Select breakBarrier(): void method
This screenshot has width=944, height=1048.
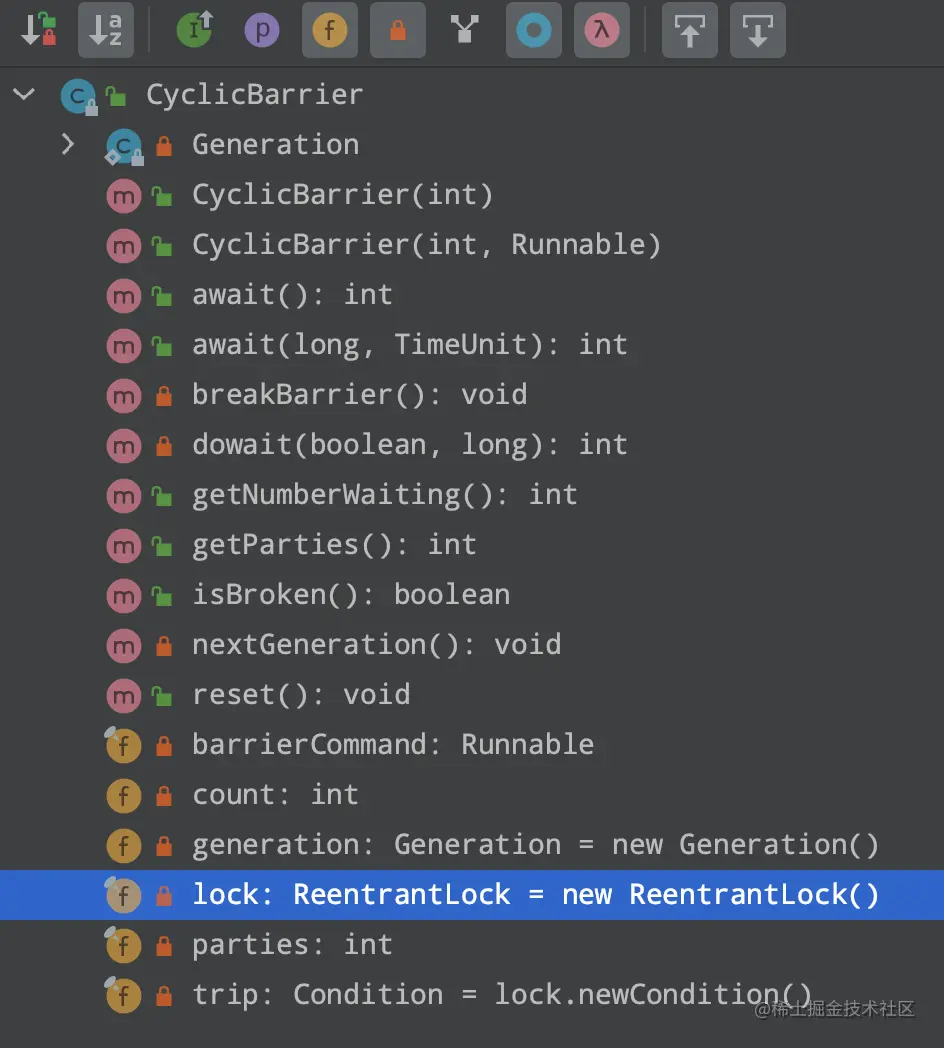pos(472,394)
